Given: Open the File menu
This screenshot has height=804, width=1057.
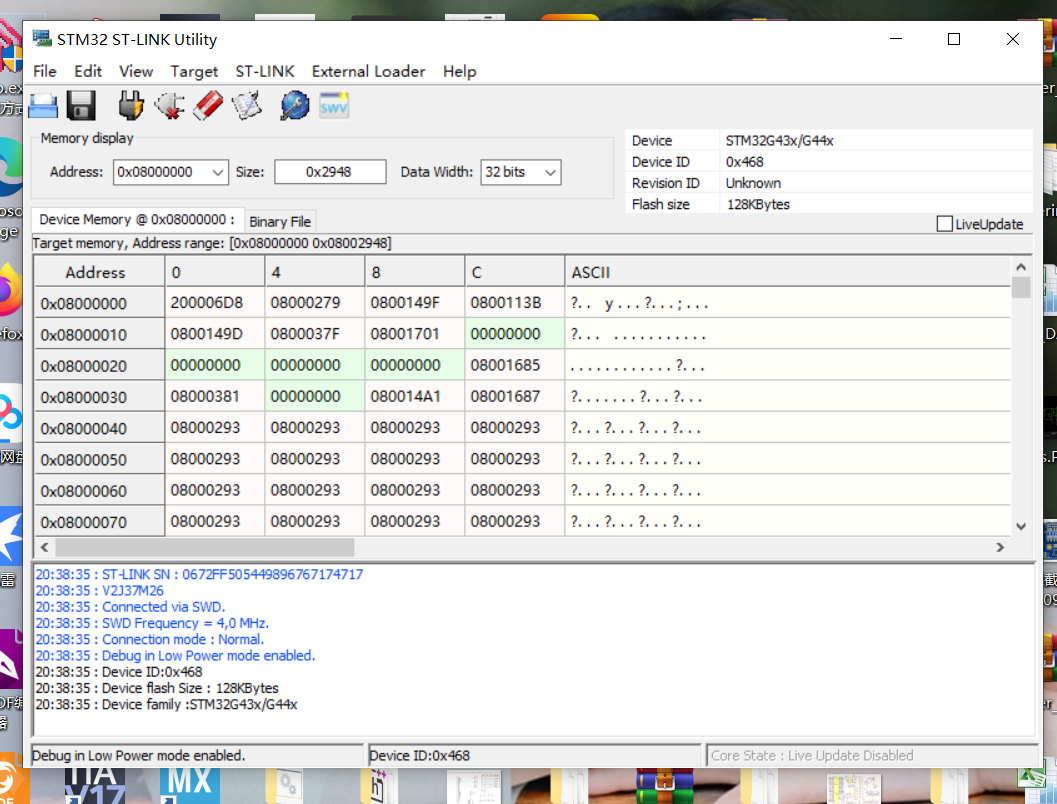Looking at the screenshot, I should 44,71.
